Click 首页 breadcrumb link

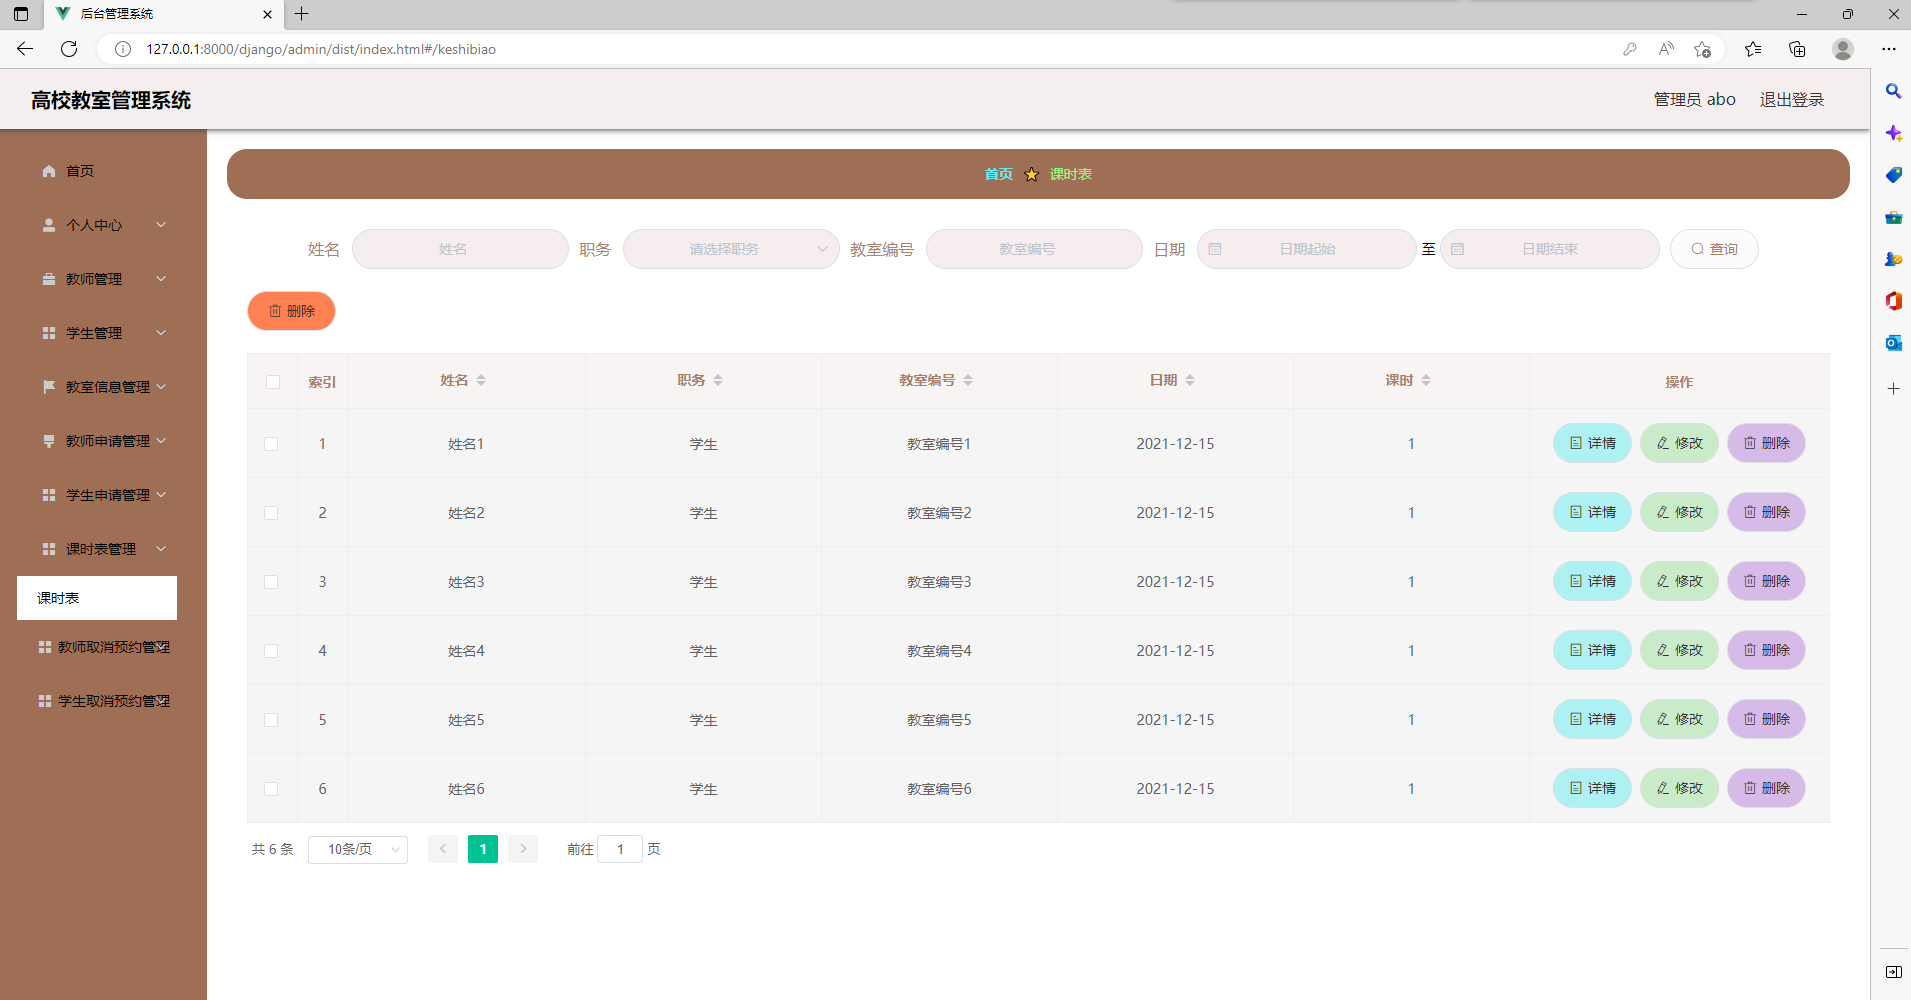point(998,174)
